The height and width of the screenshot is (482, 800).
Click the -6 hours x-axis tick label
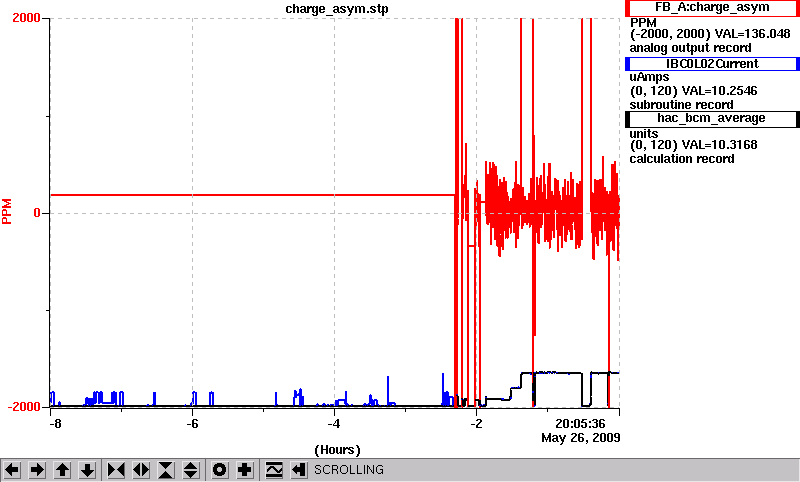pos(192,424)
